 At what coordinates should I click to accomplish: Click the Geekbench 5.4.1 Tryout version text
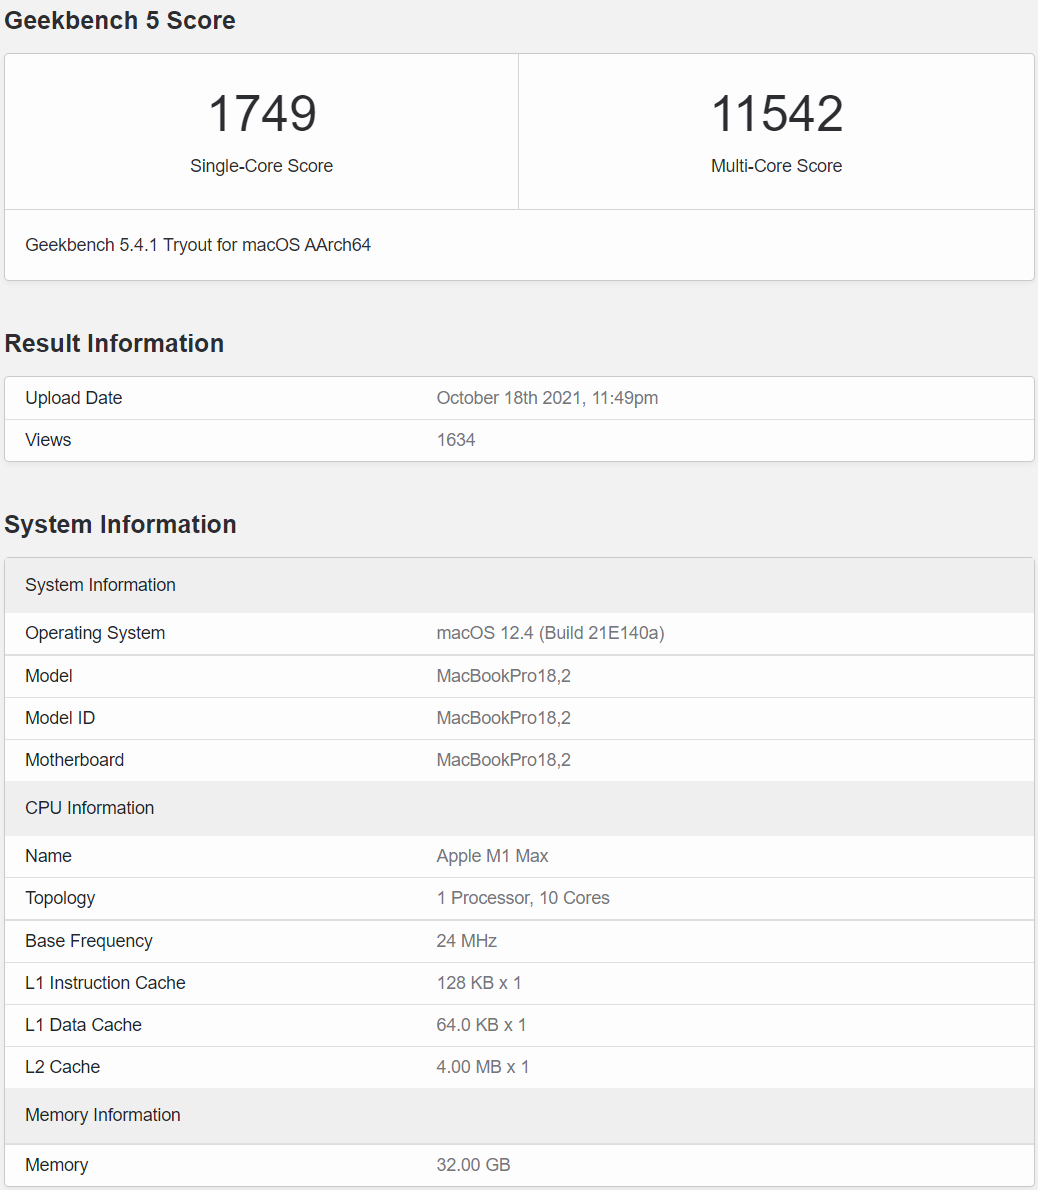click(198, 245)
